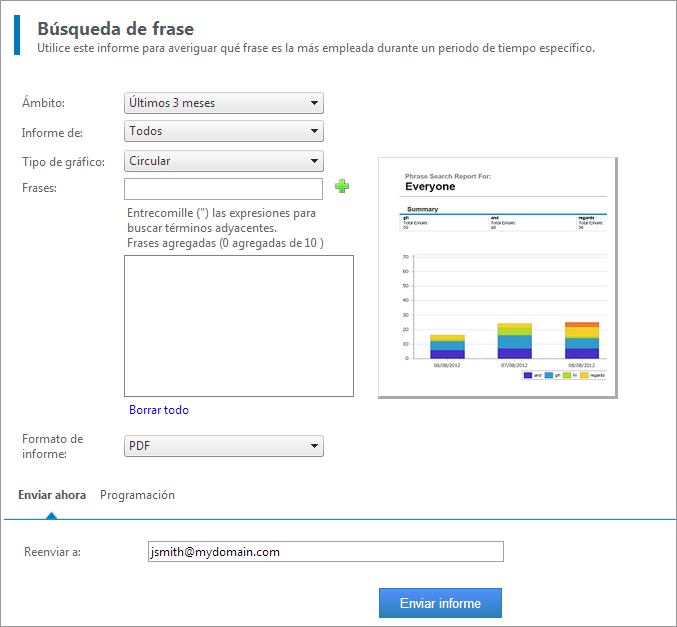Click the Phrase Search report preview thumbnail
The image size is (677, 627).
click(x=498, y=278)
